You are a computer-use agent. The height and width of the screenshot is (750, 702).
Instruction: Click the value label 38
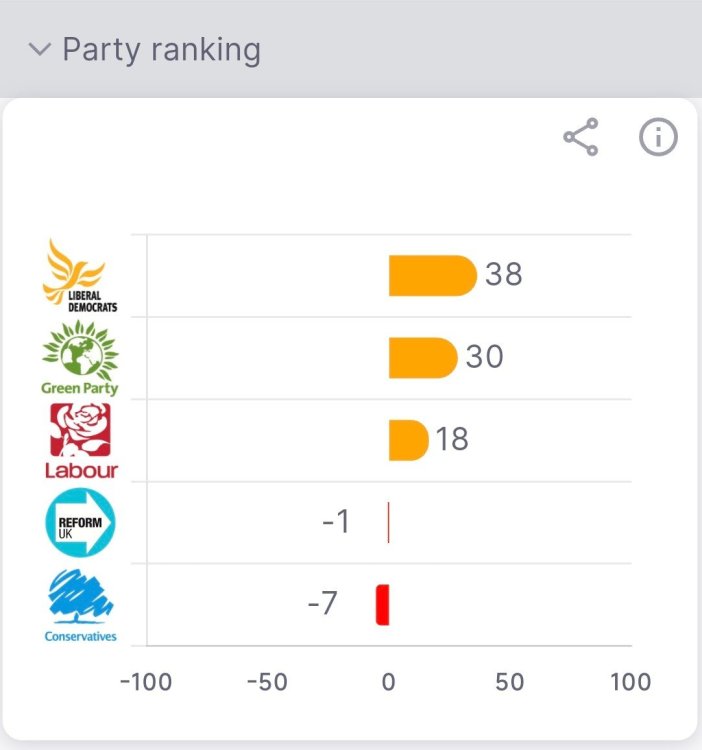click(504, 275)
